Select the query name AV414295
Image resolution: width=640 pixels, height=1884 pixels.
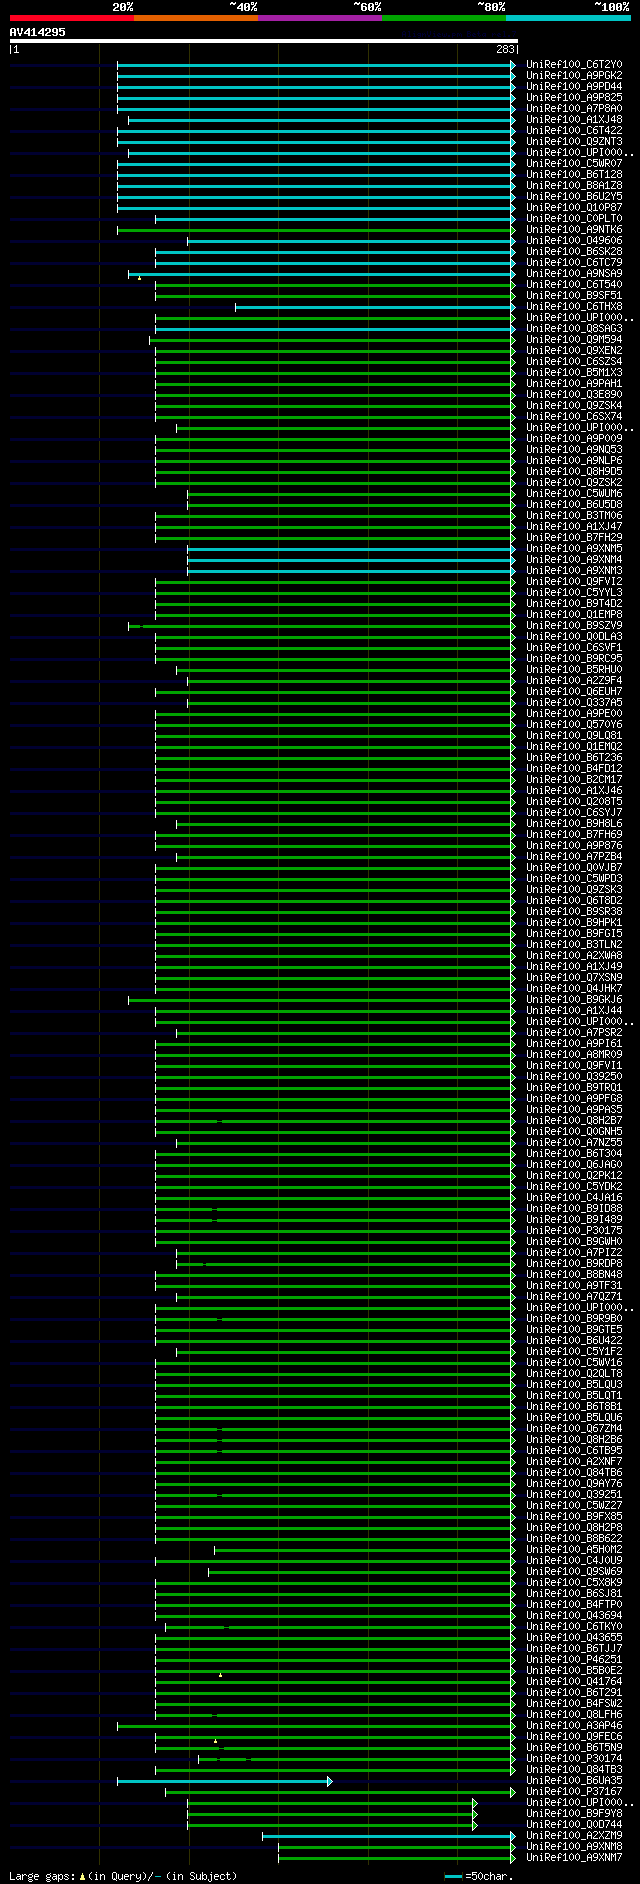click(x=38, y=32)
